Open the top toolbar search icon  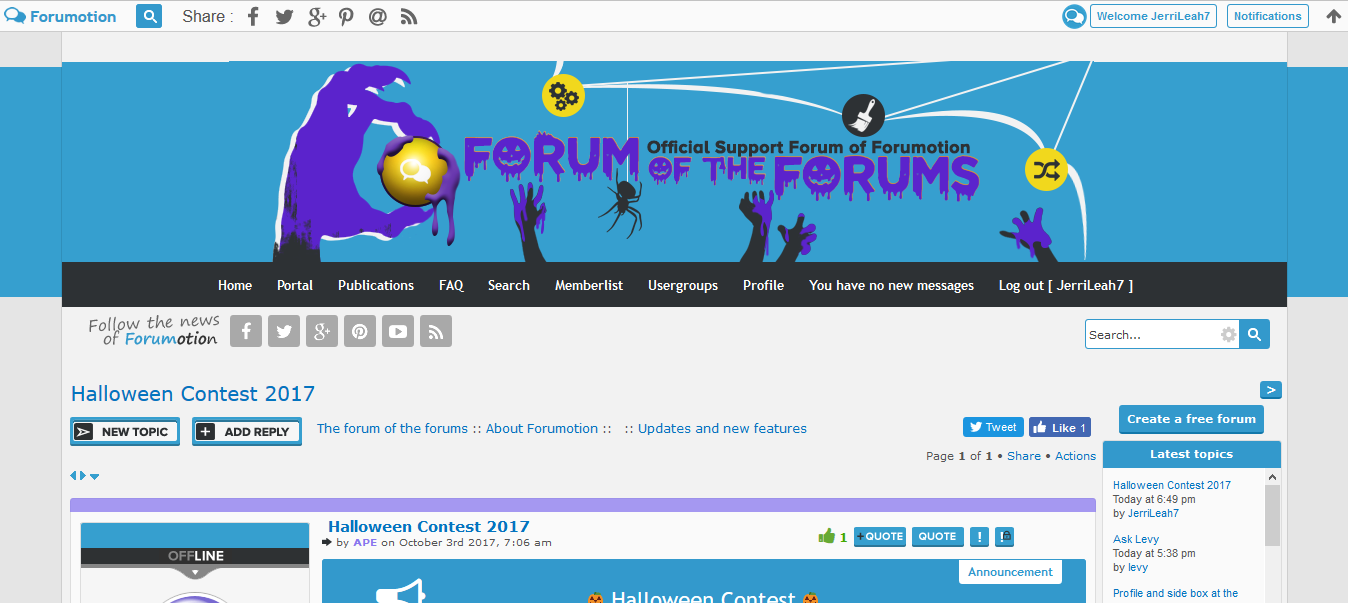(149, 16)
